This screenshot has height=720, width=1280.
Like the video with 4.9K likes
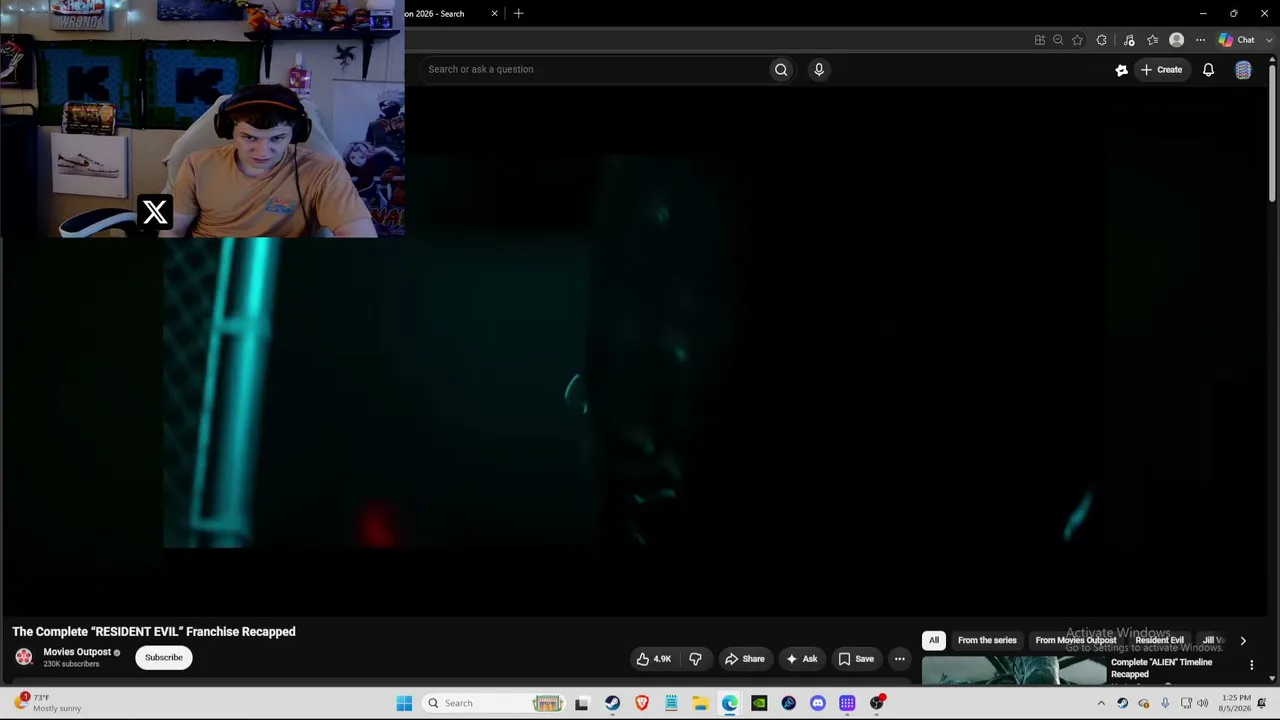point(653,659)
